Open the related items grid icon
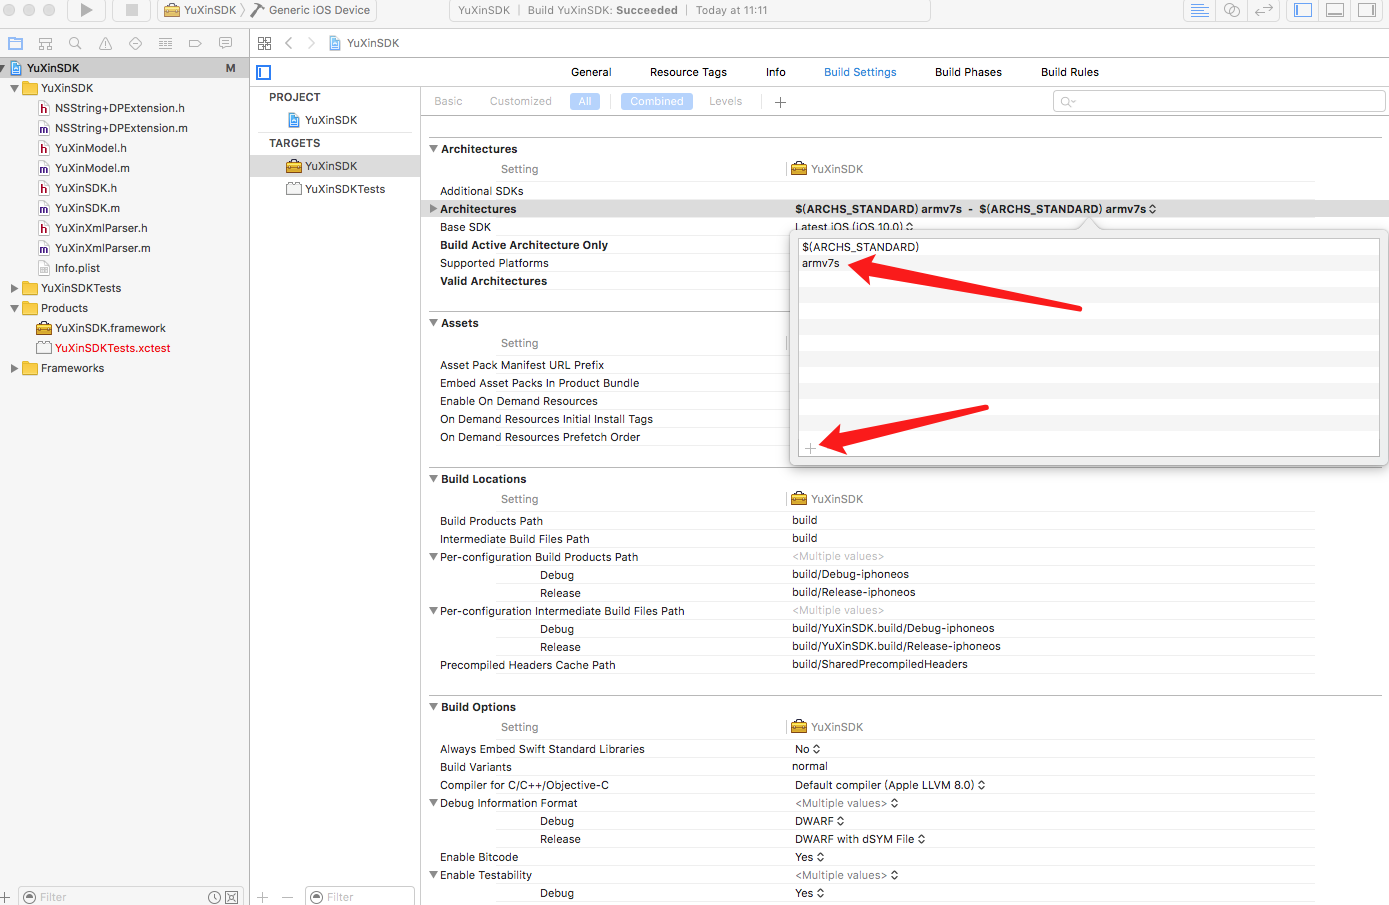 (264, 43)
